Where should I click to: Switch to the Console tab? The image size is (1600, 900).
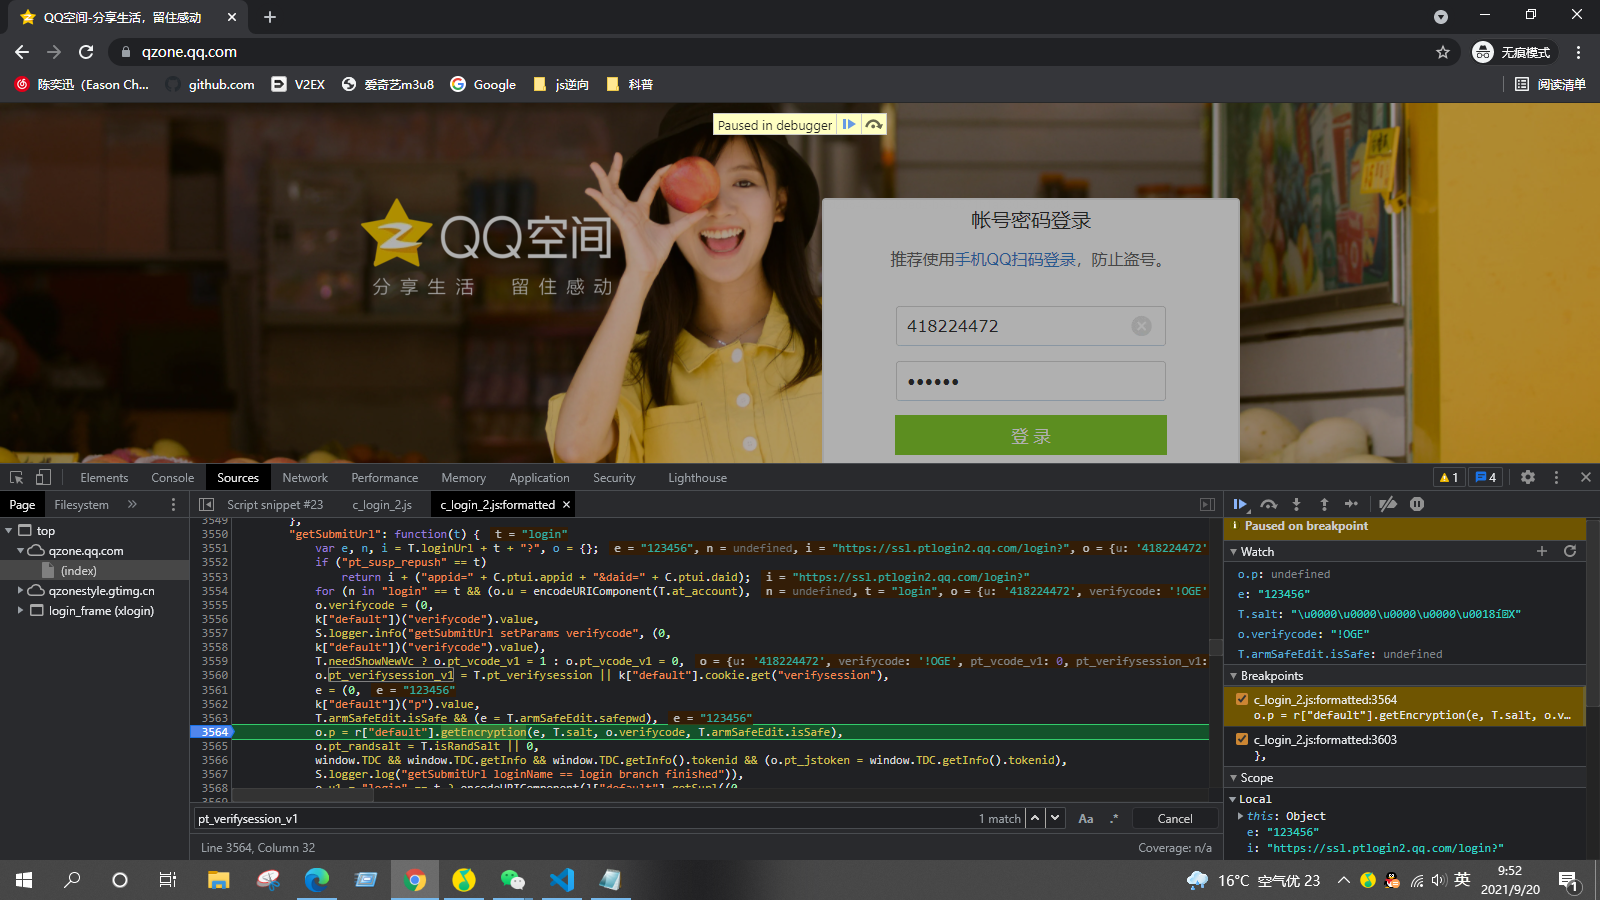(172, 477)
